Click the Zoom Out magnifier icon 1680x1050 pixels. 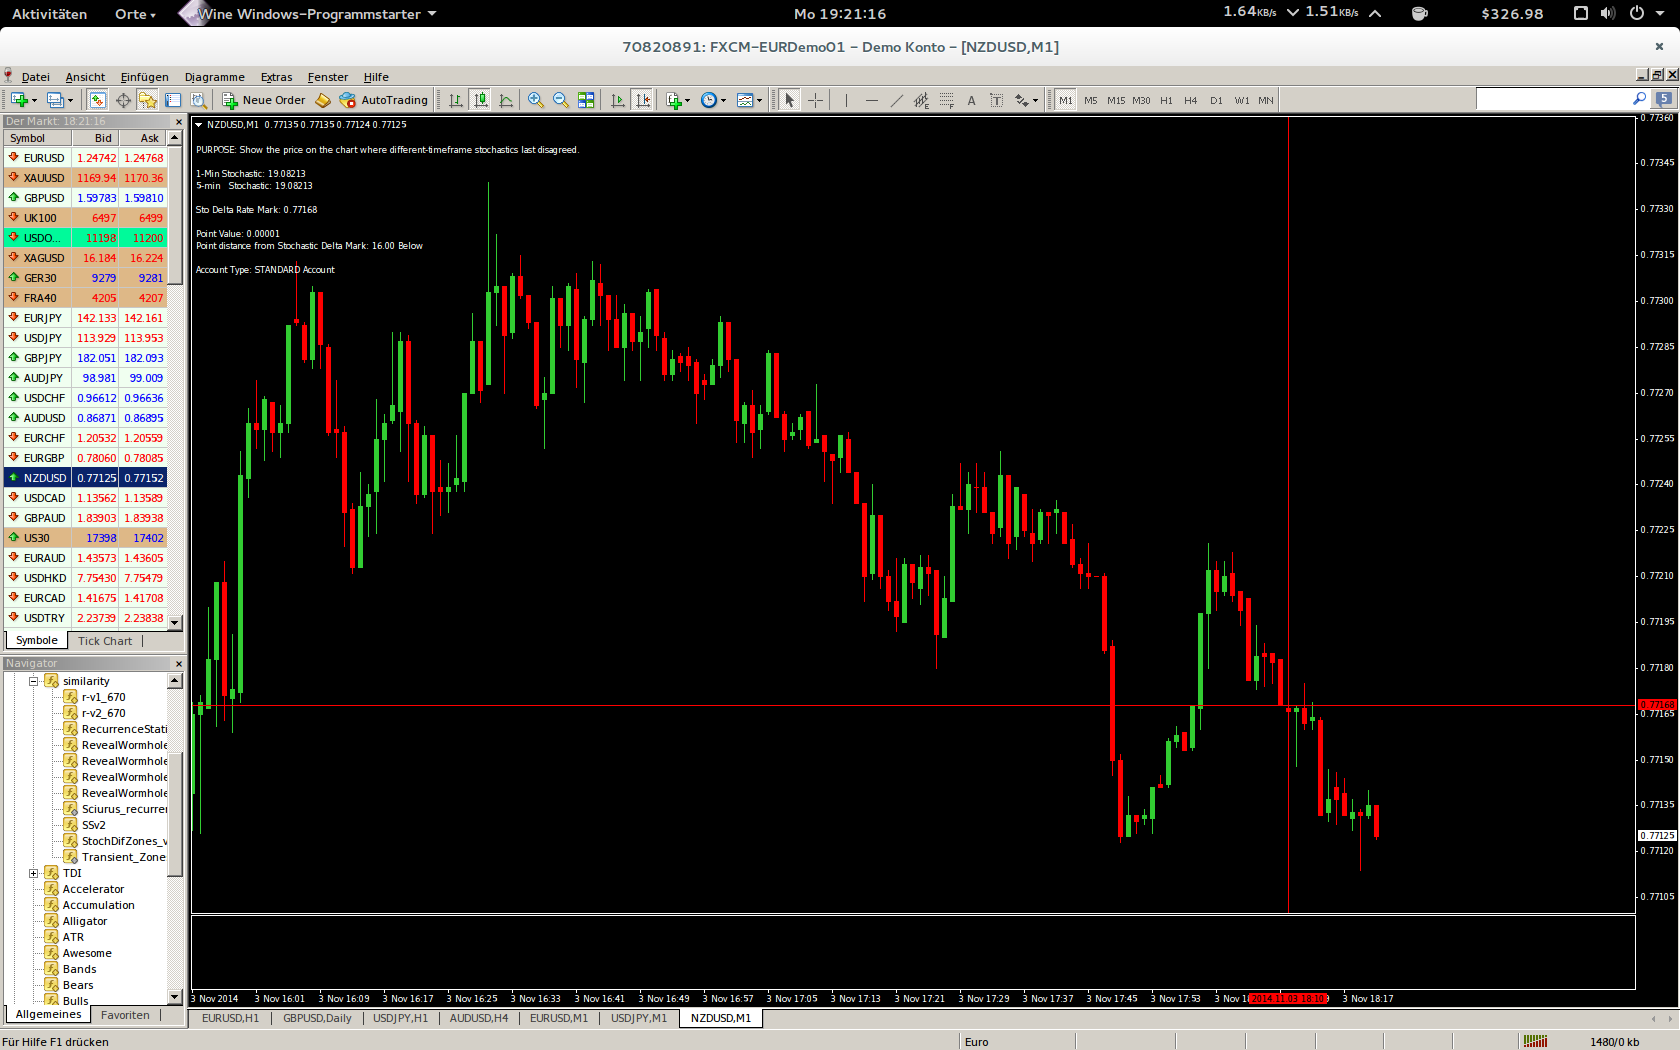click(x=561, y=100)
